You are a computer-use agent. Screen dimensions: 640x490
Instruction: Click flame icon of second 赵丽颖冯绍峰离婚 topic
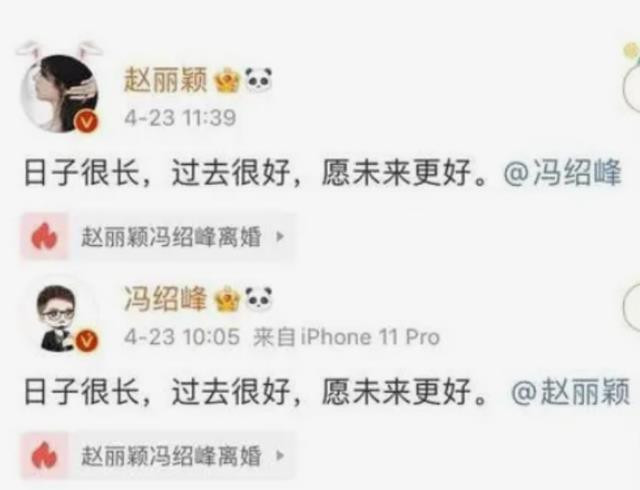coord(44,456)
